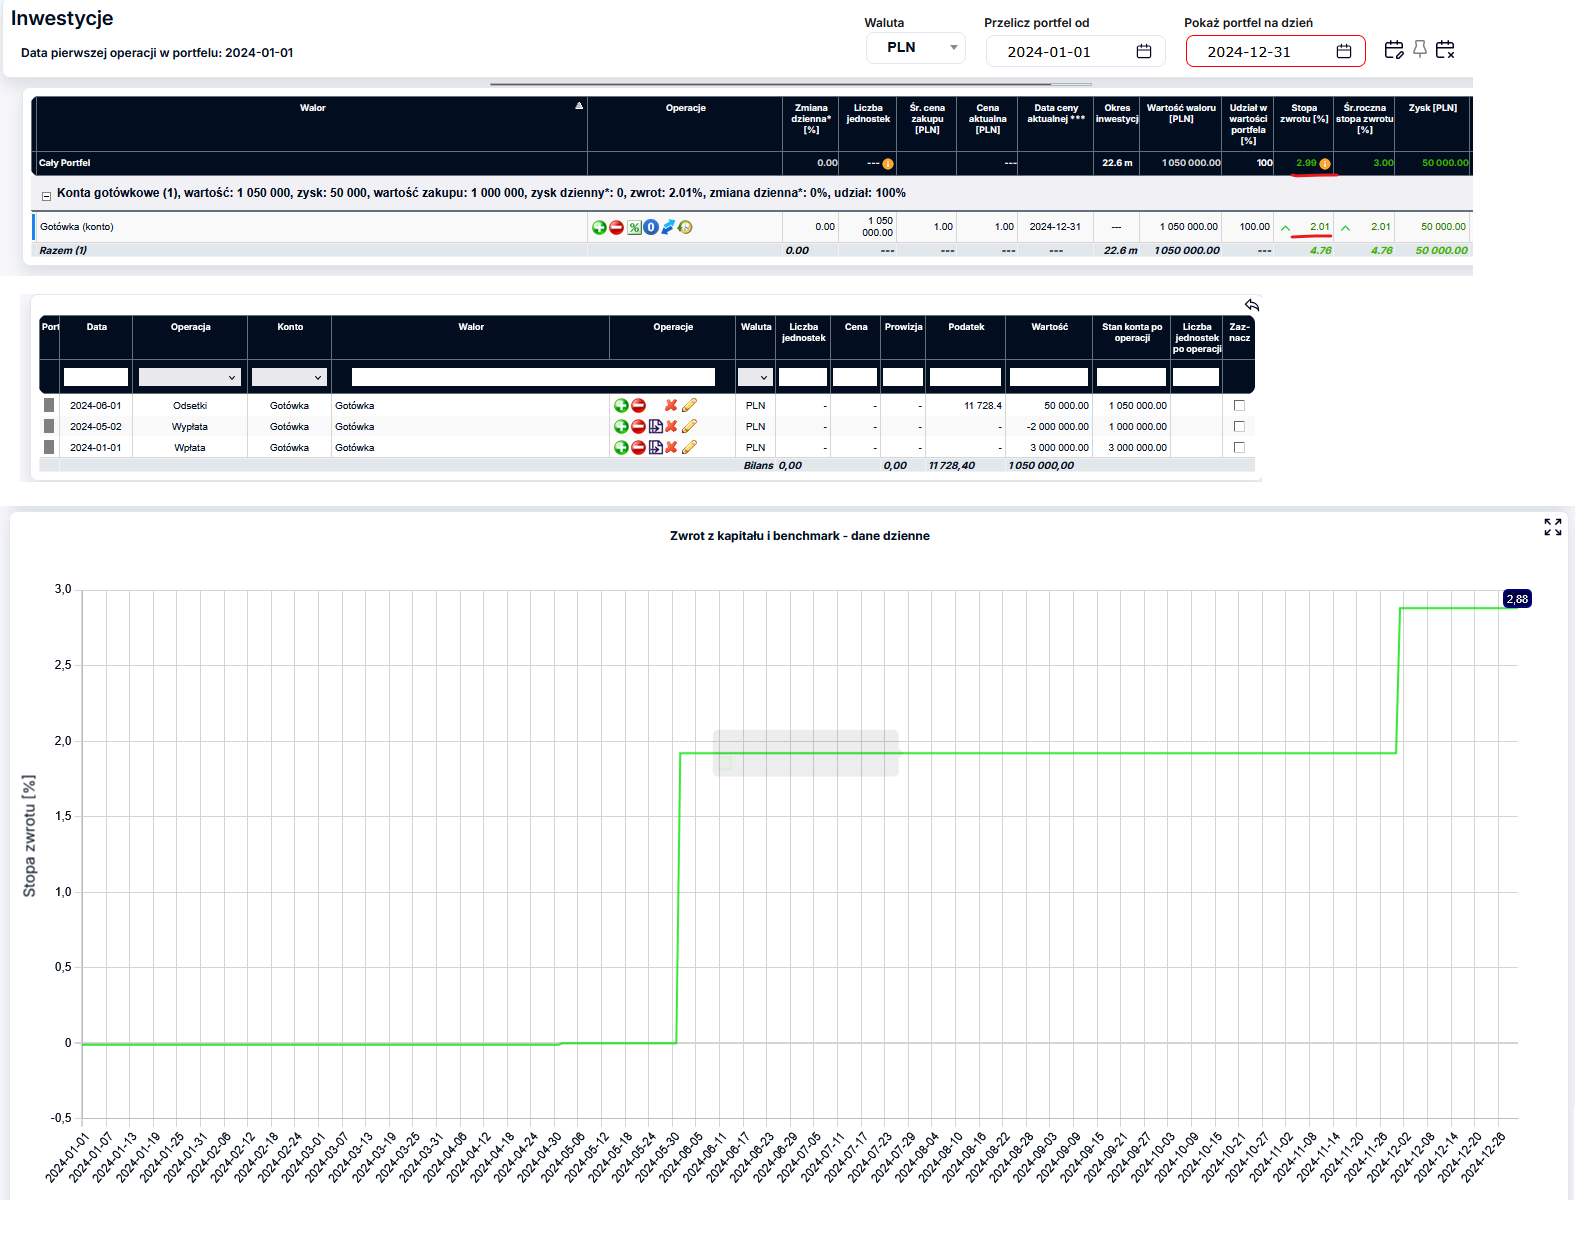Collapse the Konta gotówkowe group
Viewport: 1582px width, 1248px height.
[x=46, y=195]
